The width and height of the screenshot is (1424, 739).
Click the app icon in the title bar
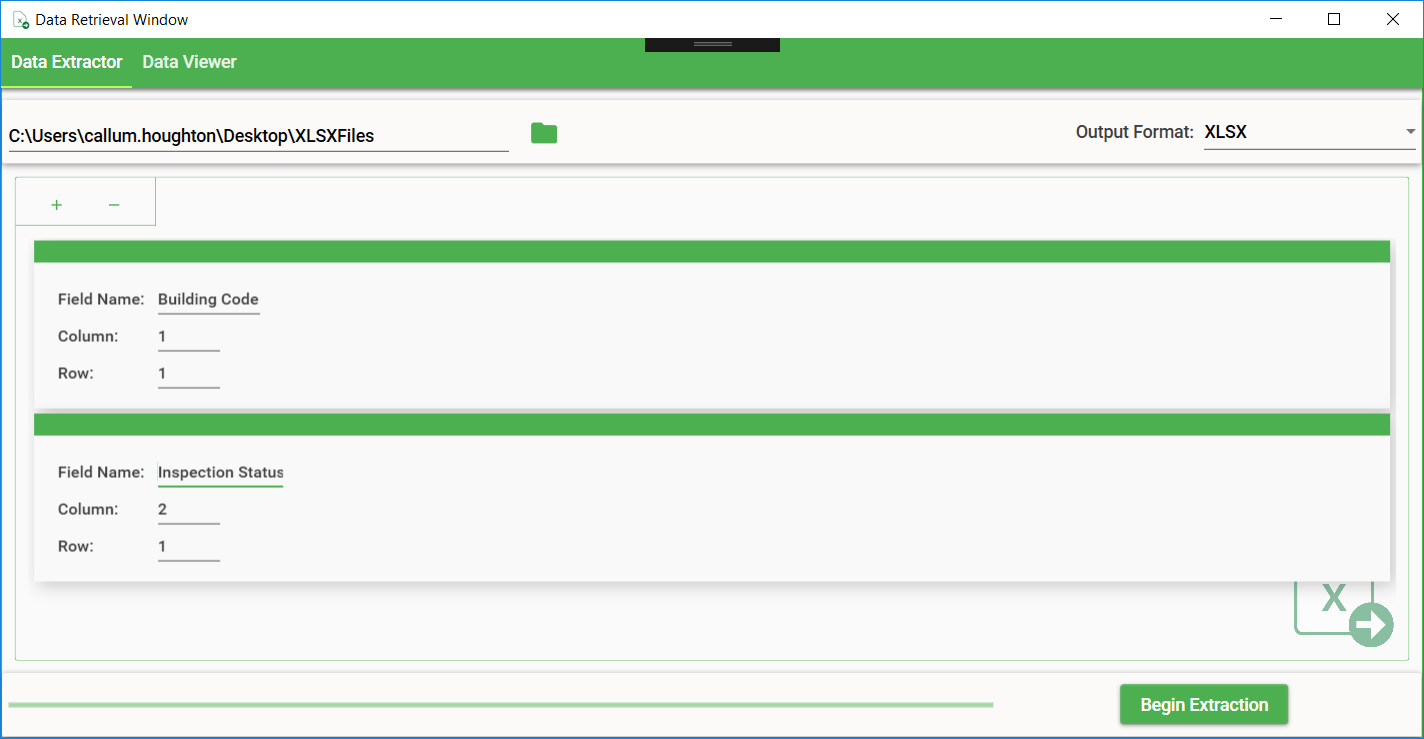(20, 19)
